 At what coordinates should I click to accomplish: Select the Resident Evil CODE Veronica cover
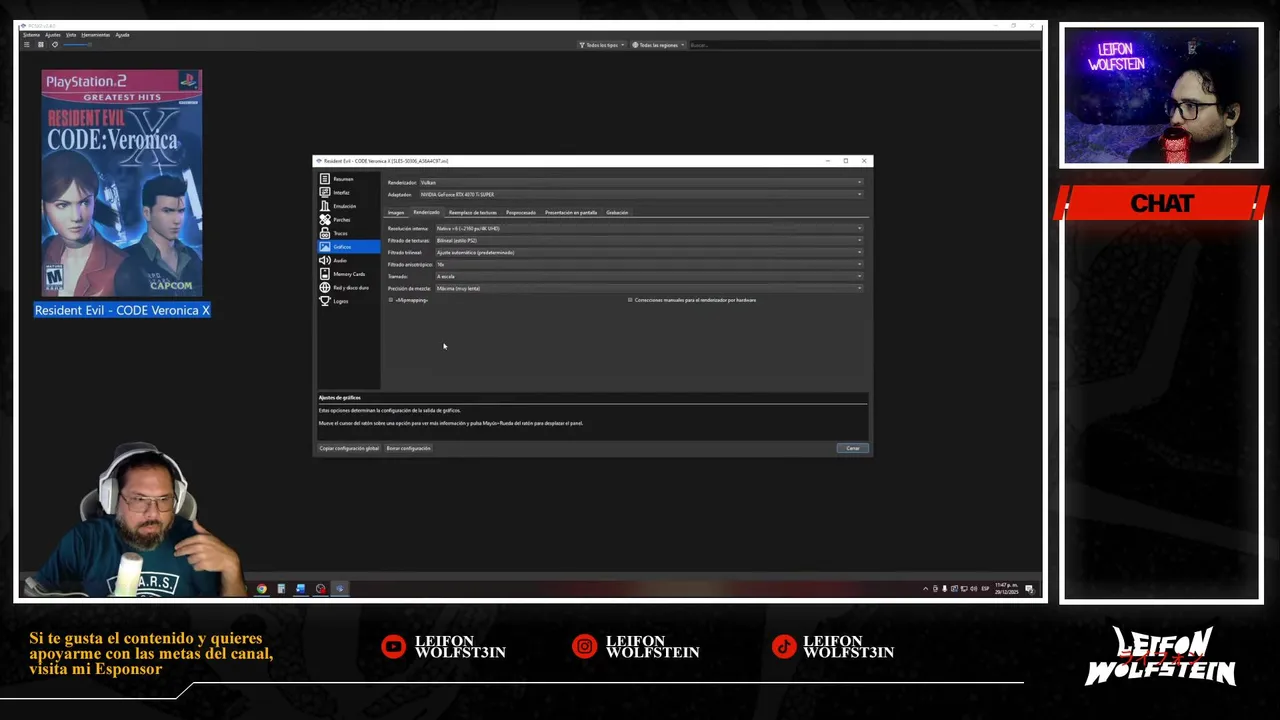122,183
